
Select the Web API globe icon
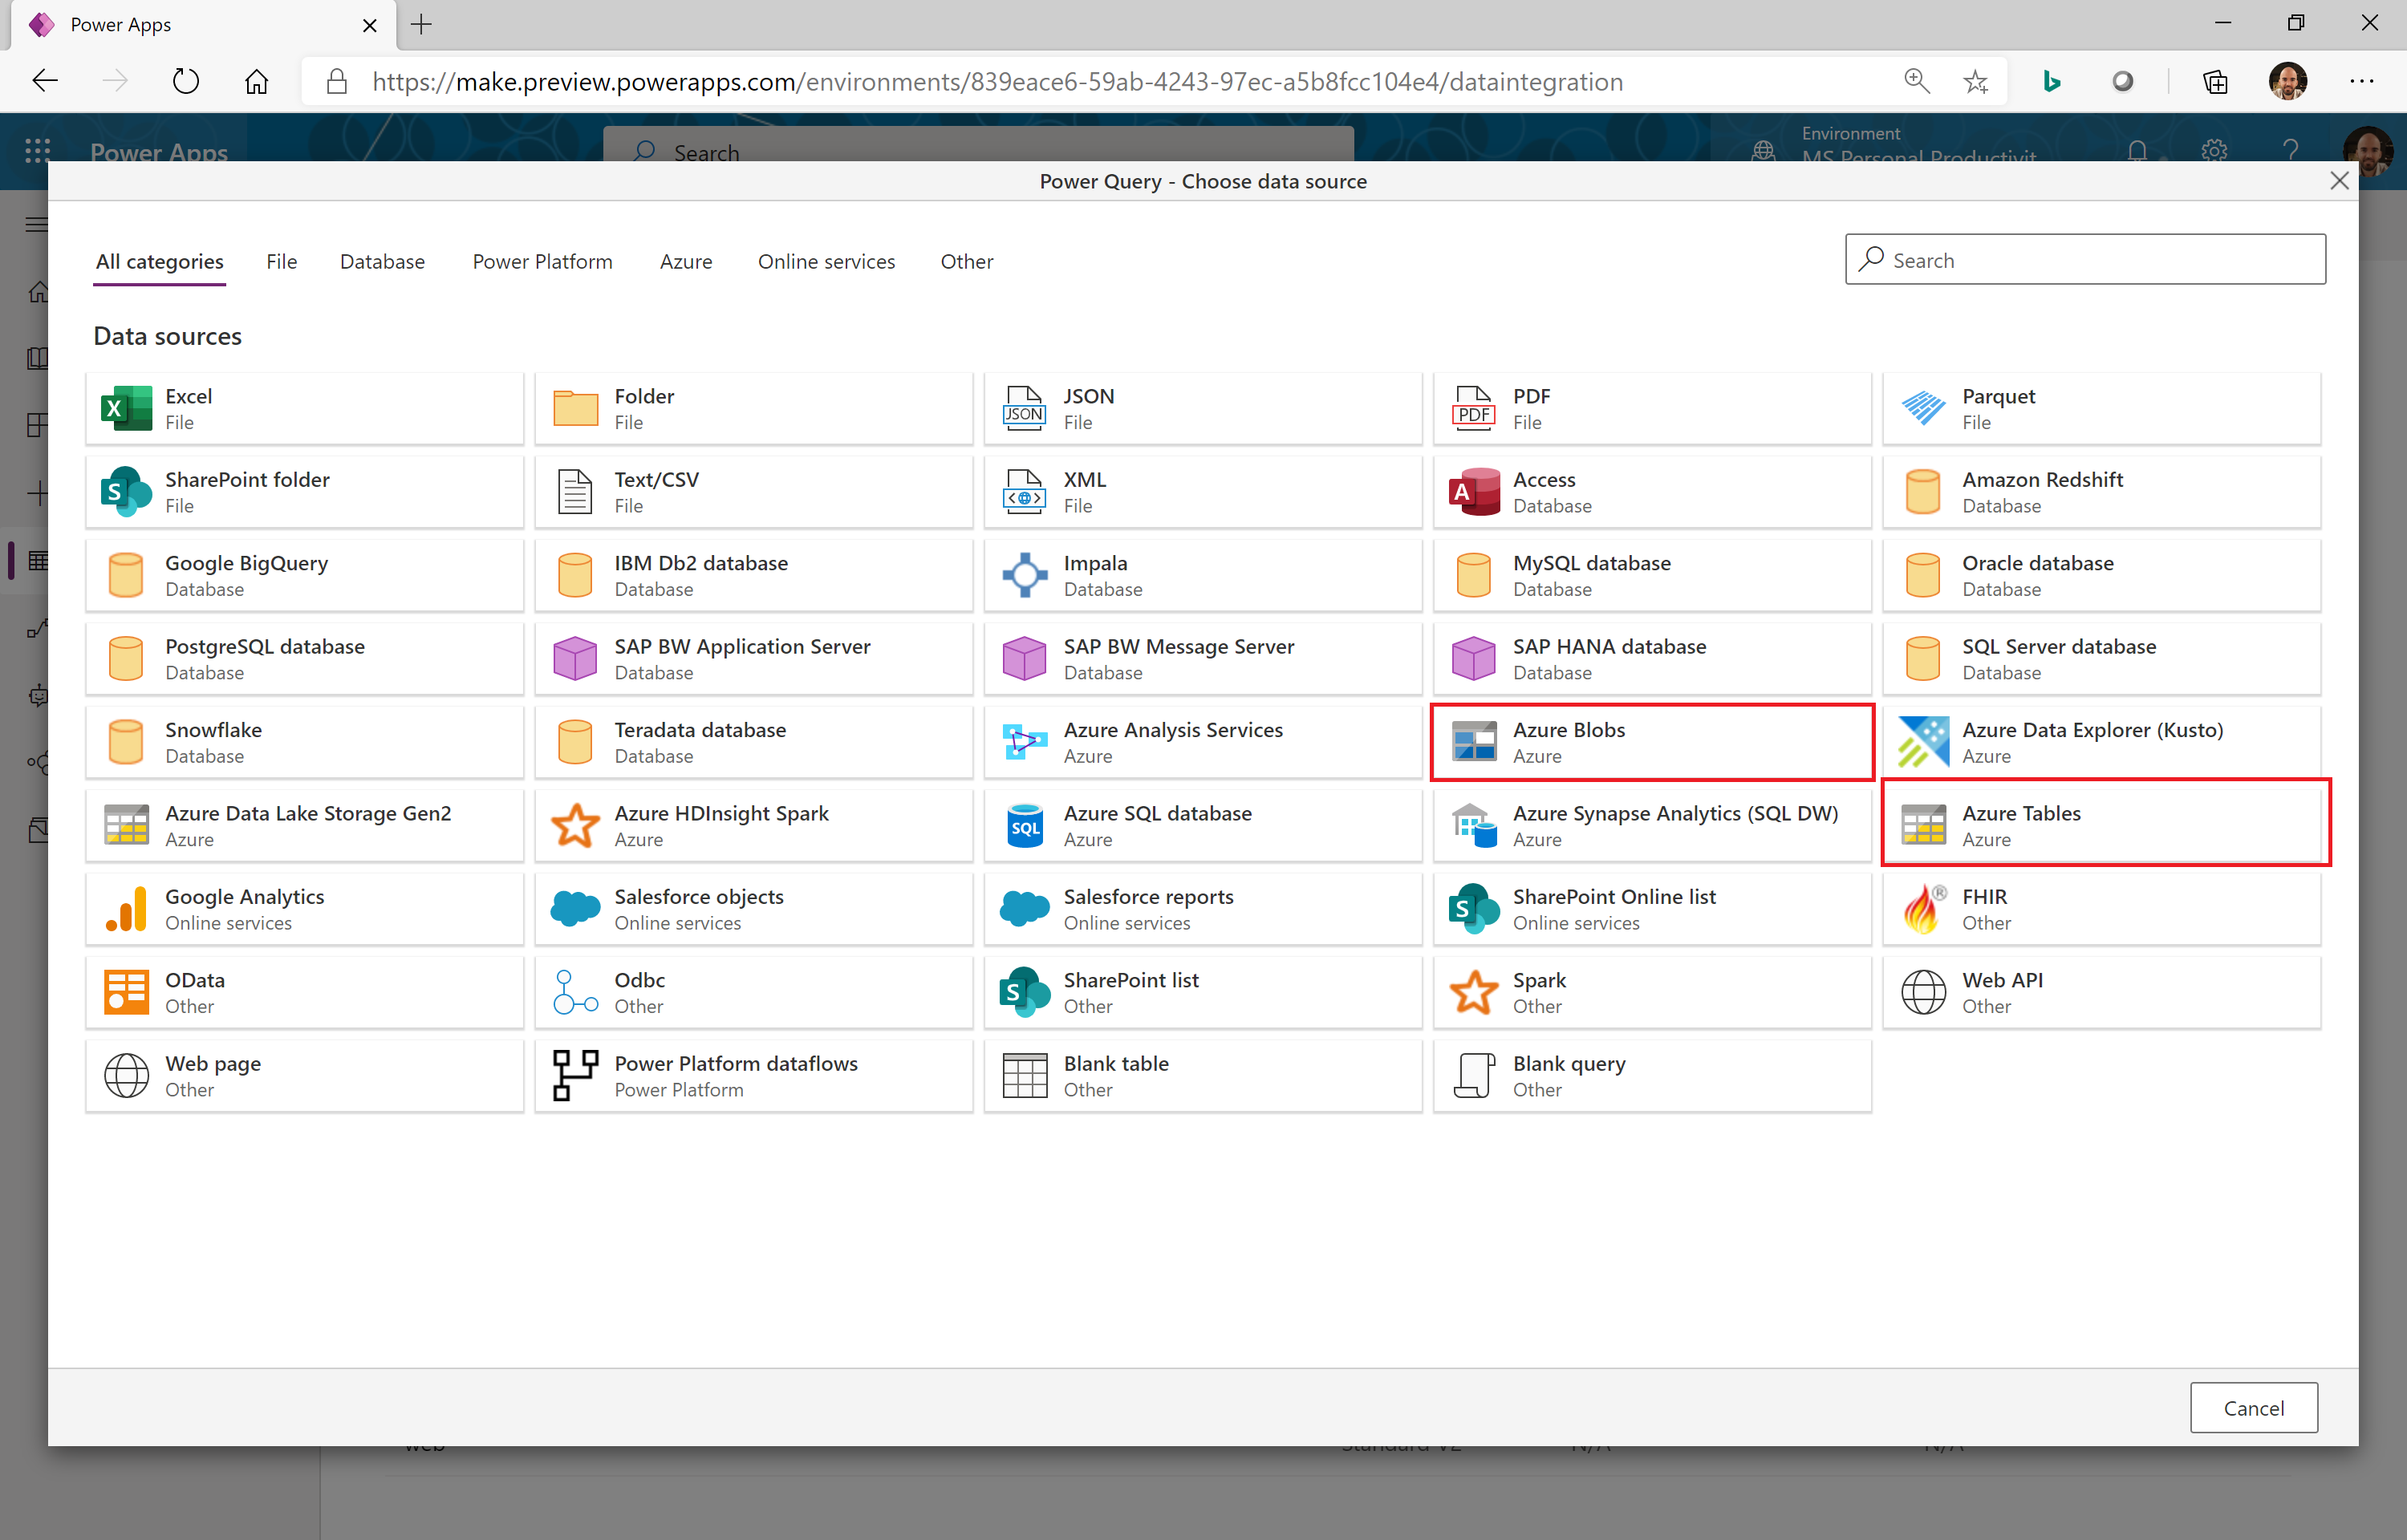[1922, 992]
